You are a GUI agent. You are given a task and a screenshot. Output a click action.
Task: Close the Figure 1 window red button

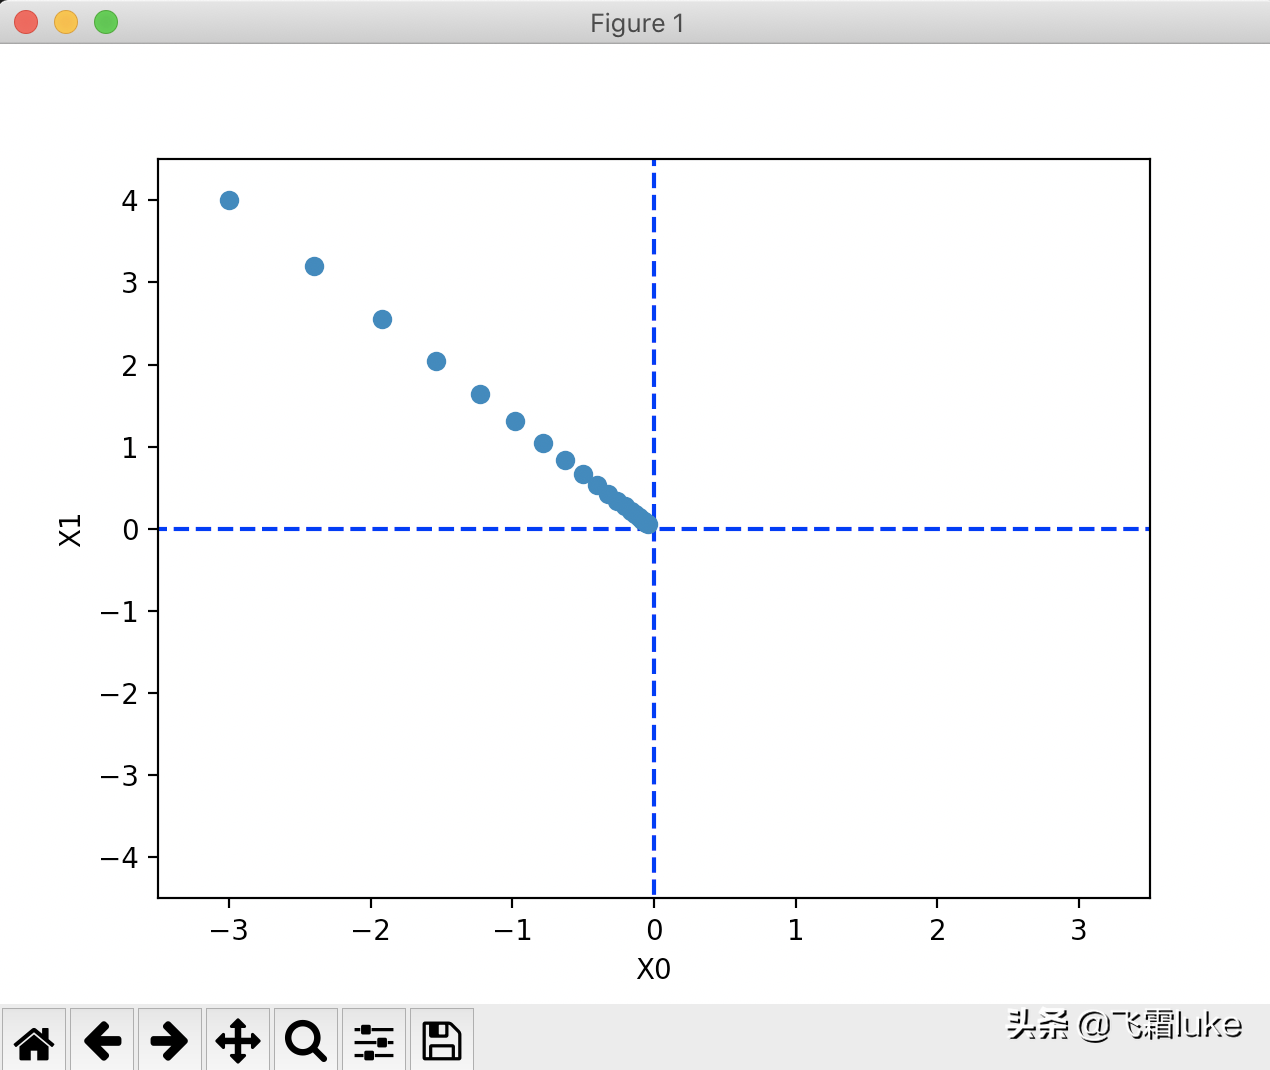coord(26,22)
